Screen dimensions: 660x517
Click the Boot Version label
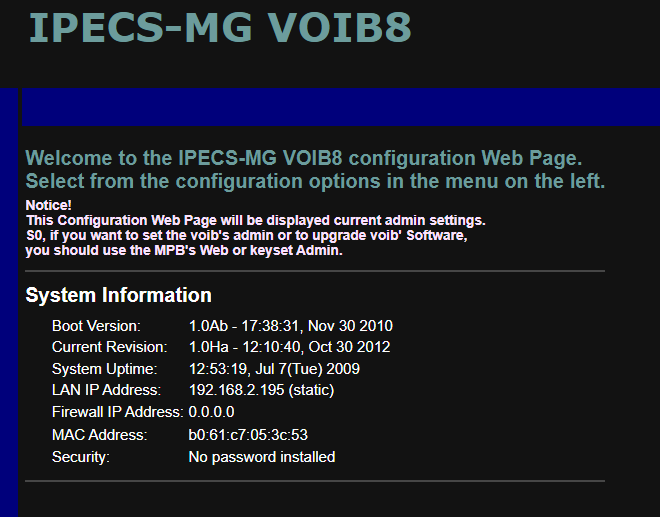pos(96,326)
